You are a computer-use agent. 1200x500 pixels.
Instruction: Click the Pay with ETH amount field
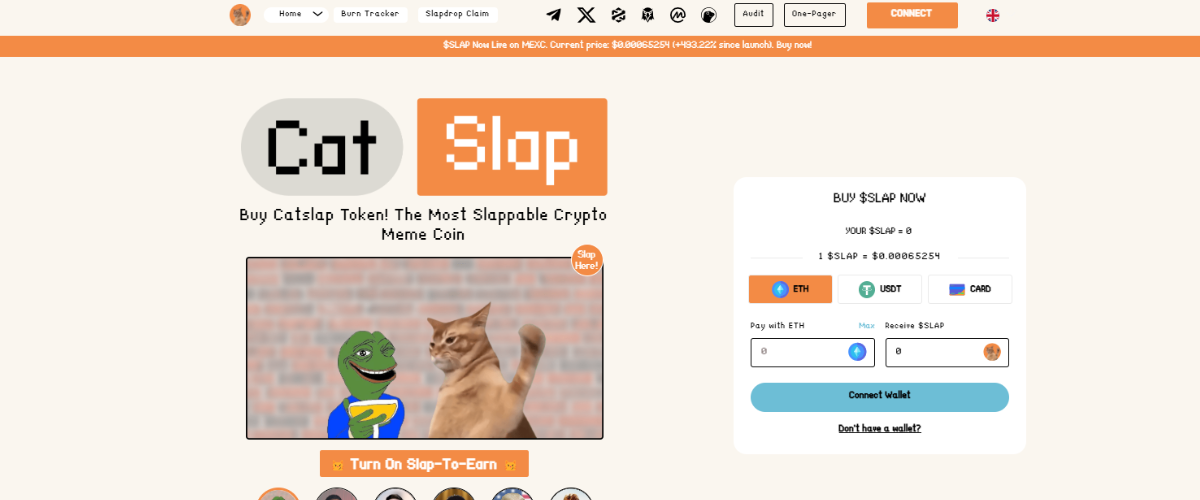click(812, 352)
